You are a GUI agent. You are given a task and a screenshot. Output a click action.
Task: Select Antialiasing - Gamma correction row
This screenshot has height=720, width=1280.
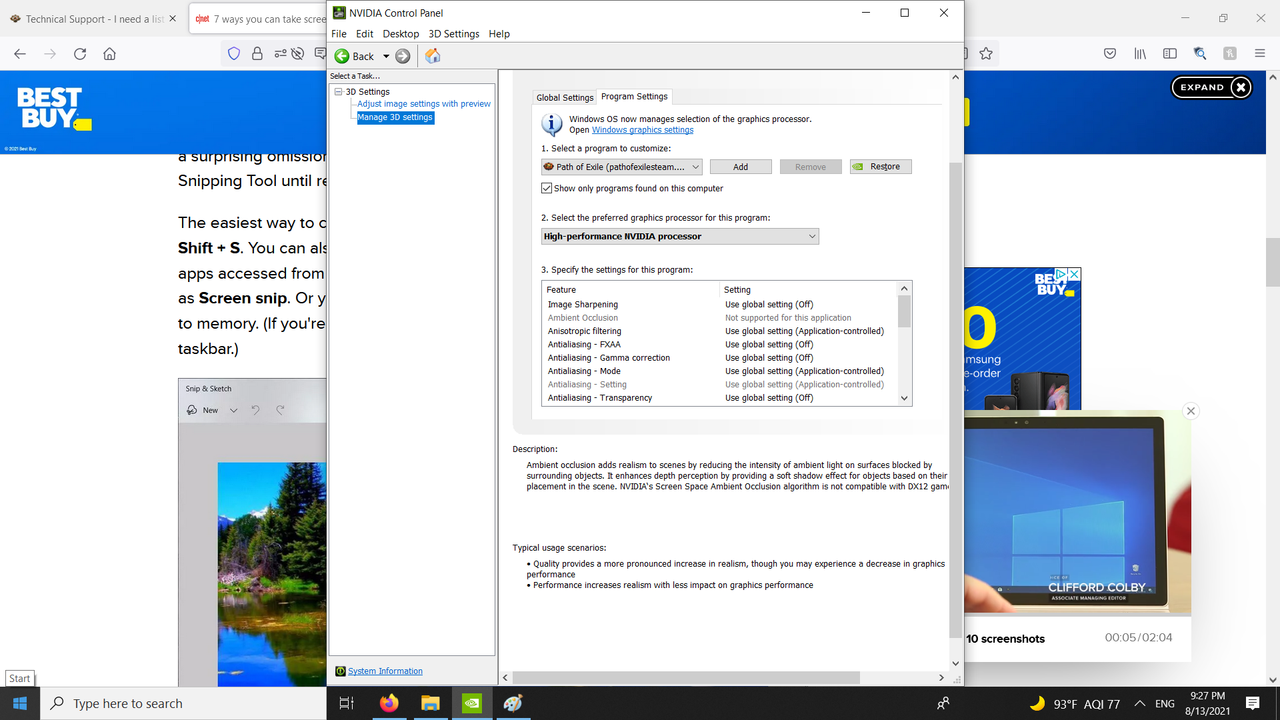click(719, 357)
